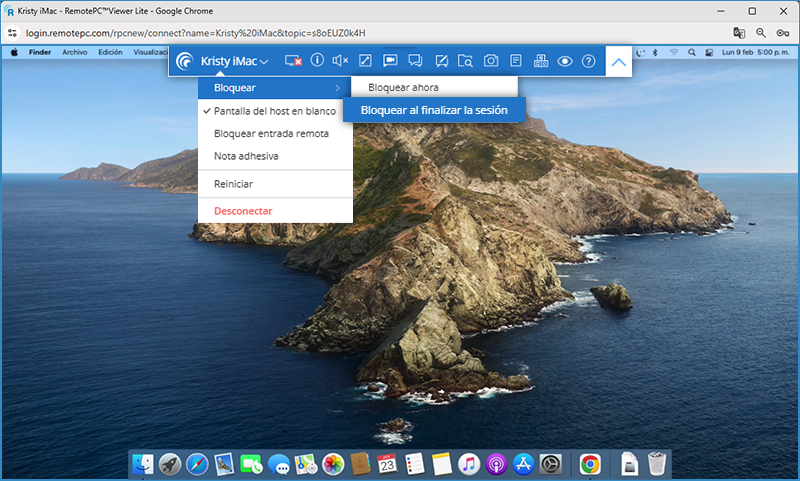Open the chat bubbles icon
The width and height of the screenshot is (800, 481).
pyautogui.click(x=415, y=61)
